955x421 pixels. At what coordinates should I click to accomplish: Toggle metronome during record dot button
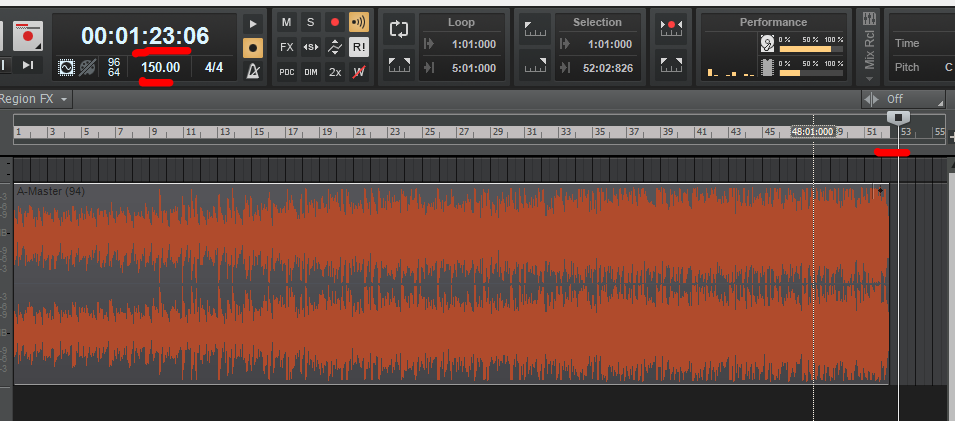coord(253,48)
